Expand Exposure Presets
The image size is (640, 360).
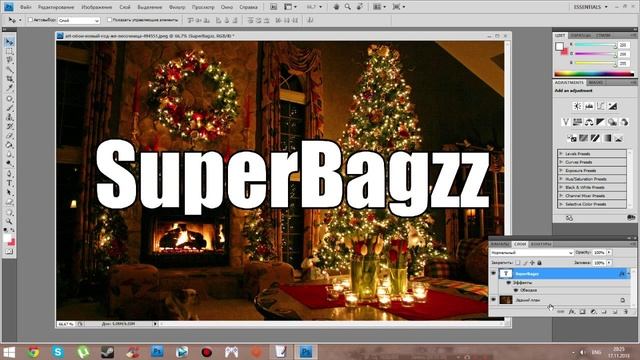coord(562,171)
